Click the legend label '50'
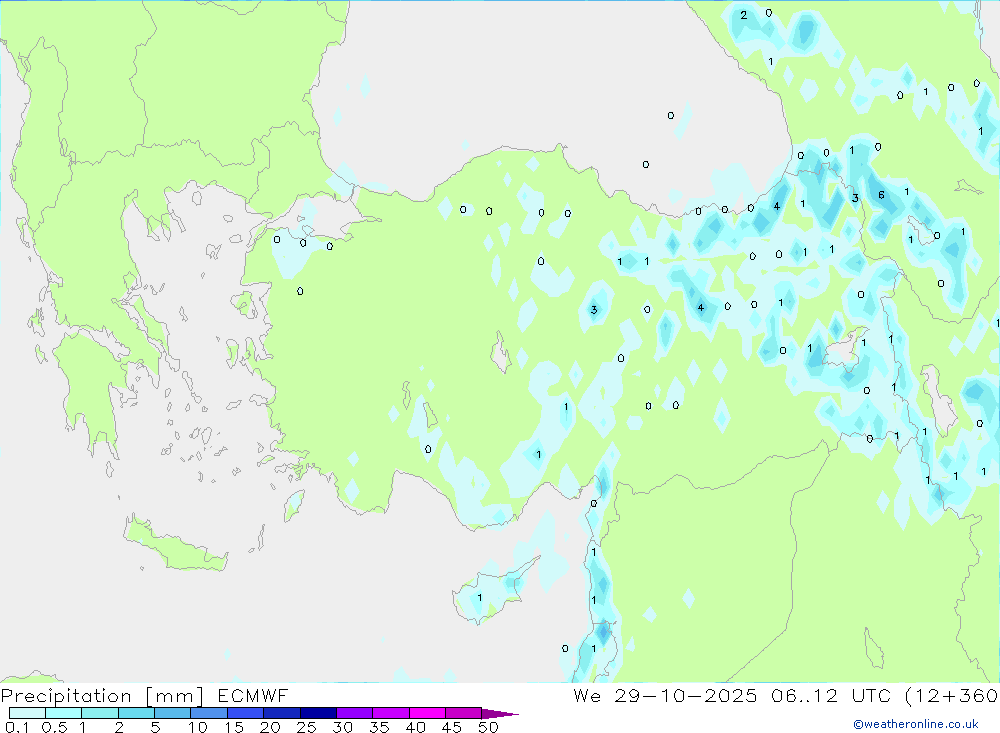 tap(488, 727)
